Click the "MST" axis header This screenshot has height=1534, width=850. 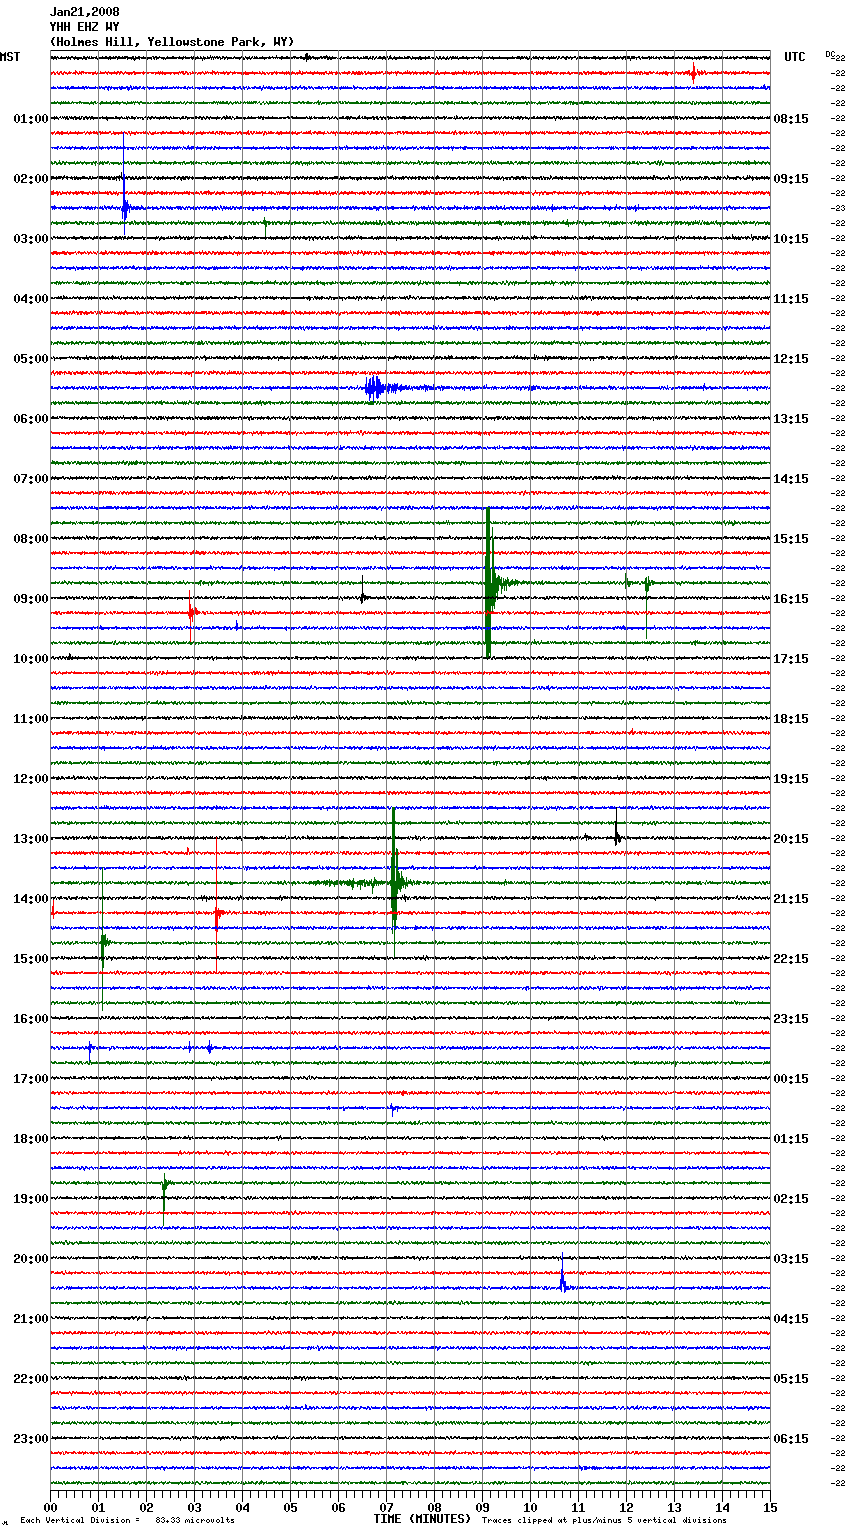(10, 57)
